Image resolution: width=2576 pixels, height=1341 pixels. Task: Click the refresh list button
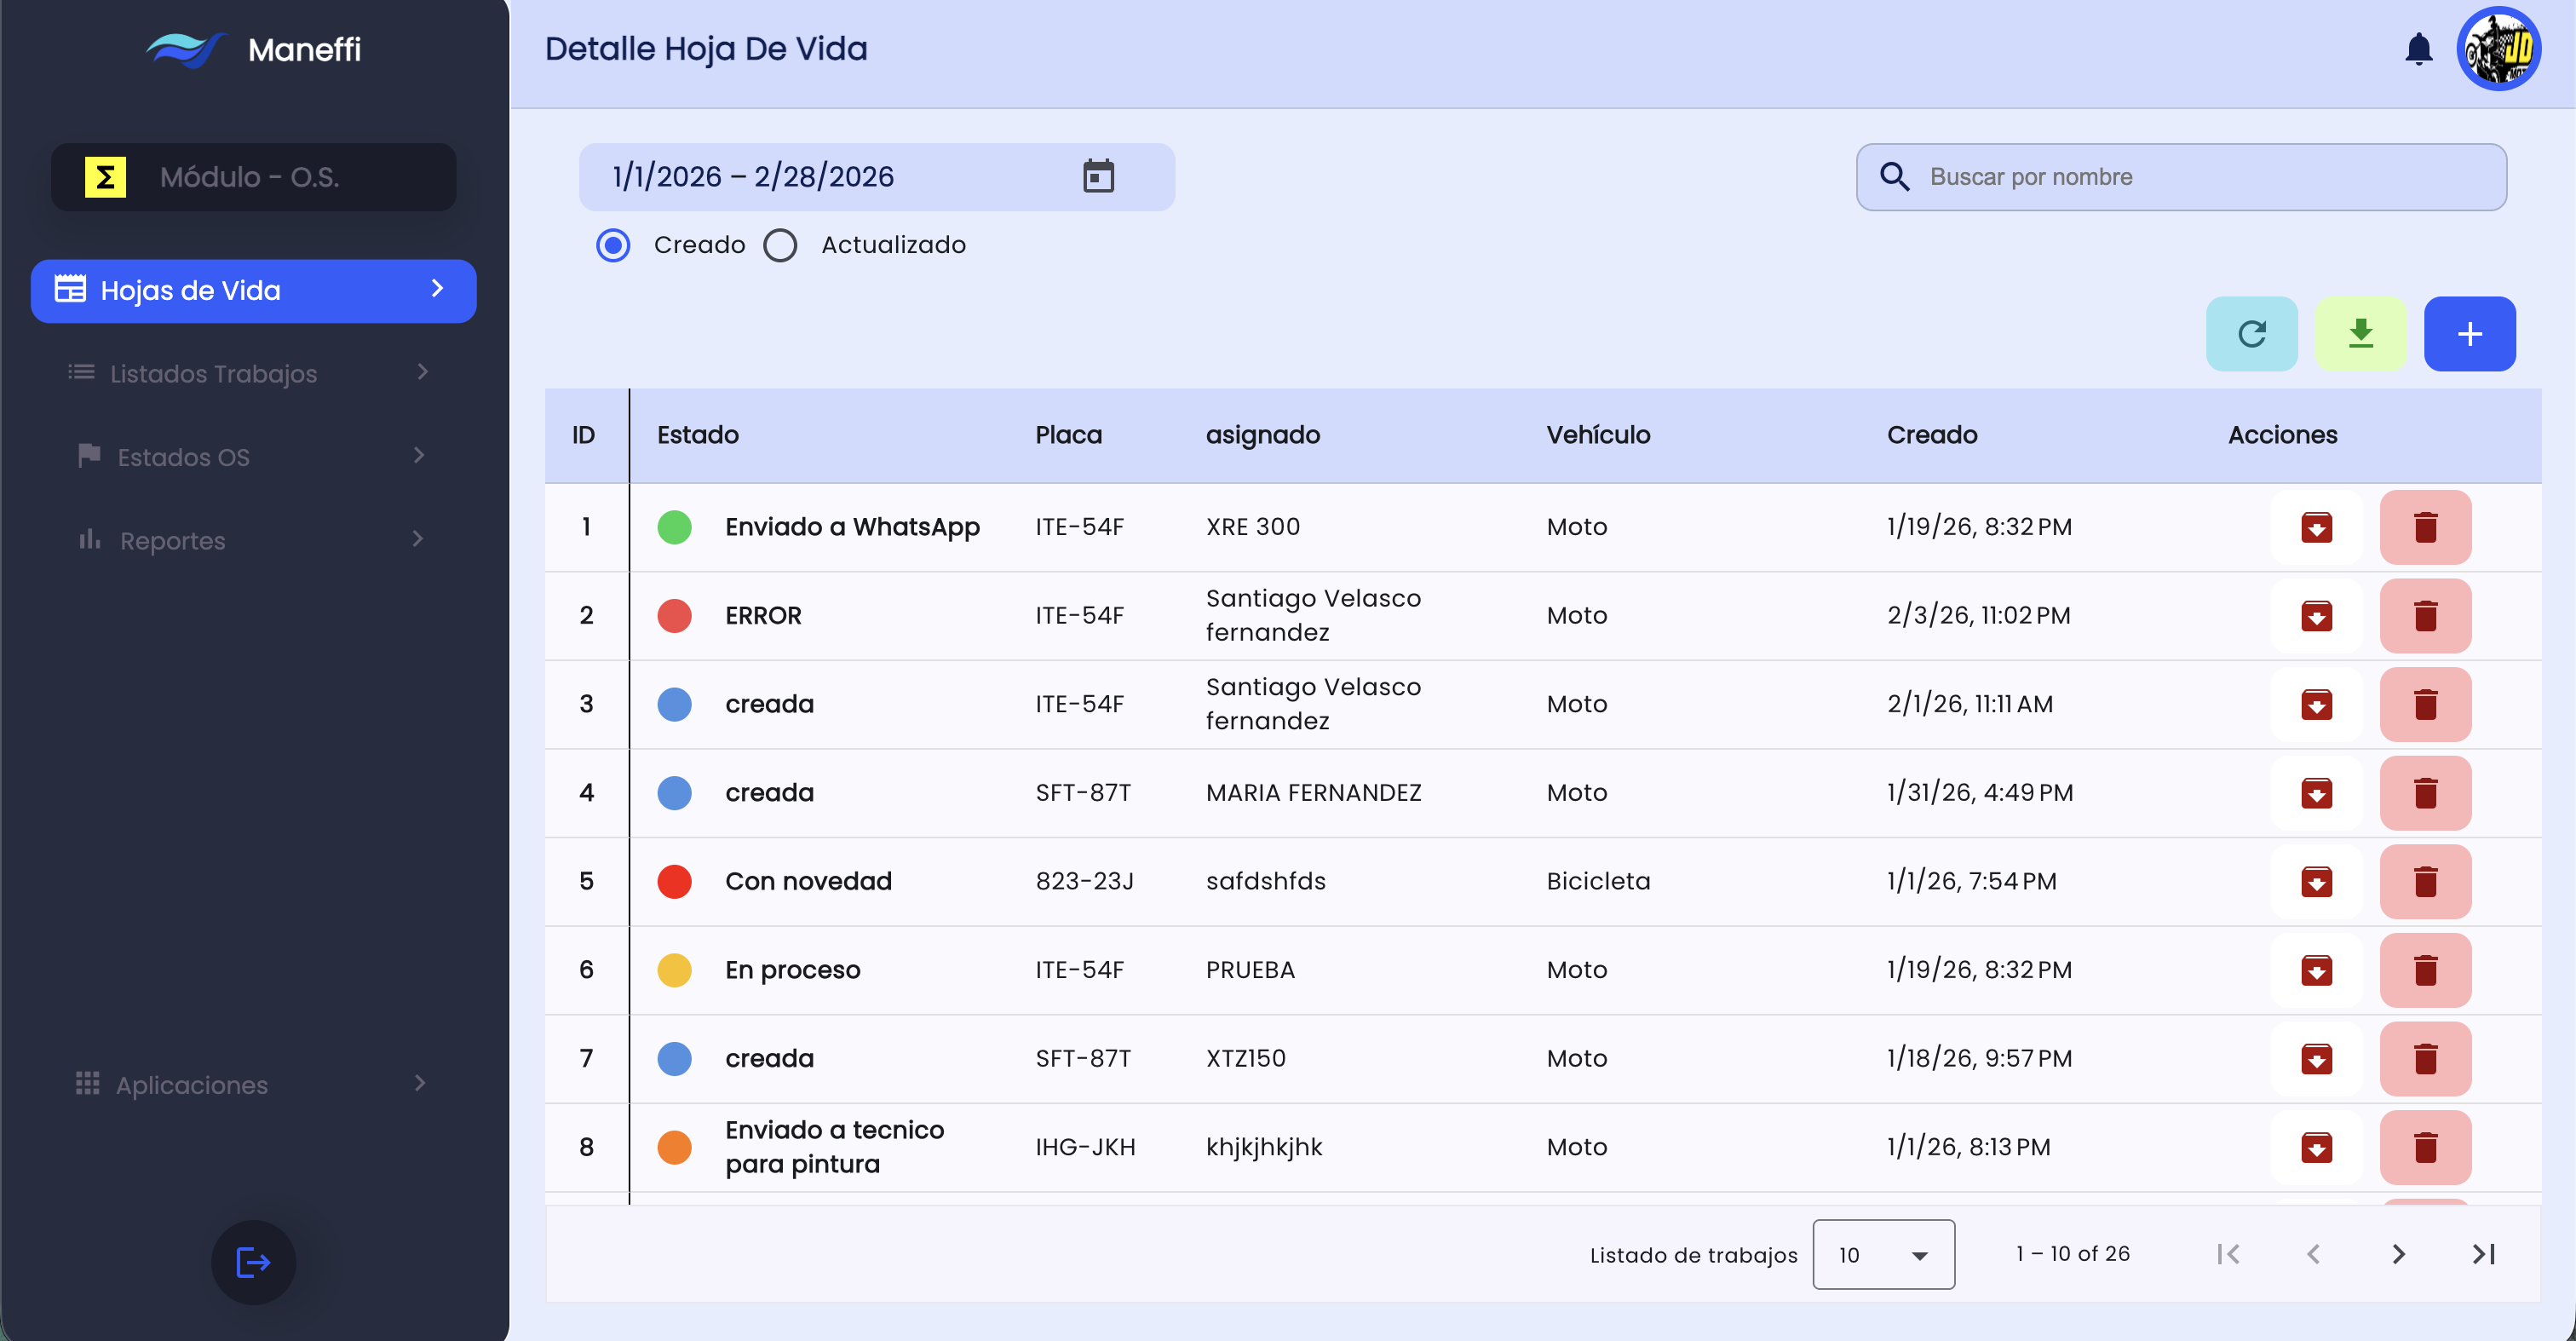pyautogui.click(x=2251, y=334)
